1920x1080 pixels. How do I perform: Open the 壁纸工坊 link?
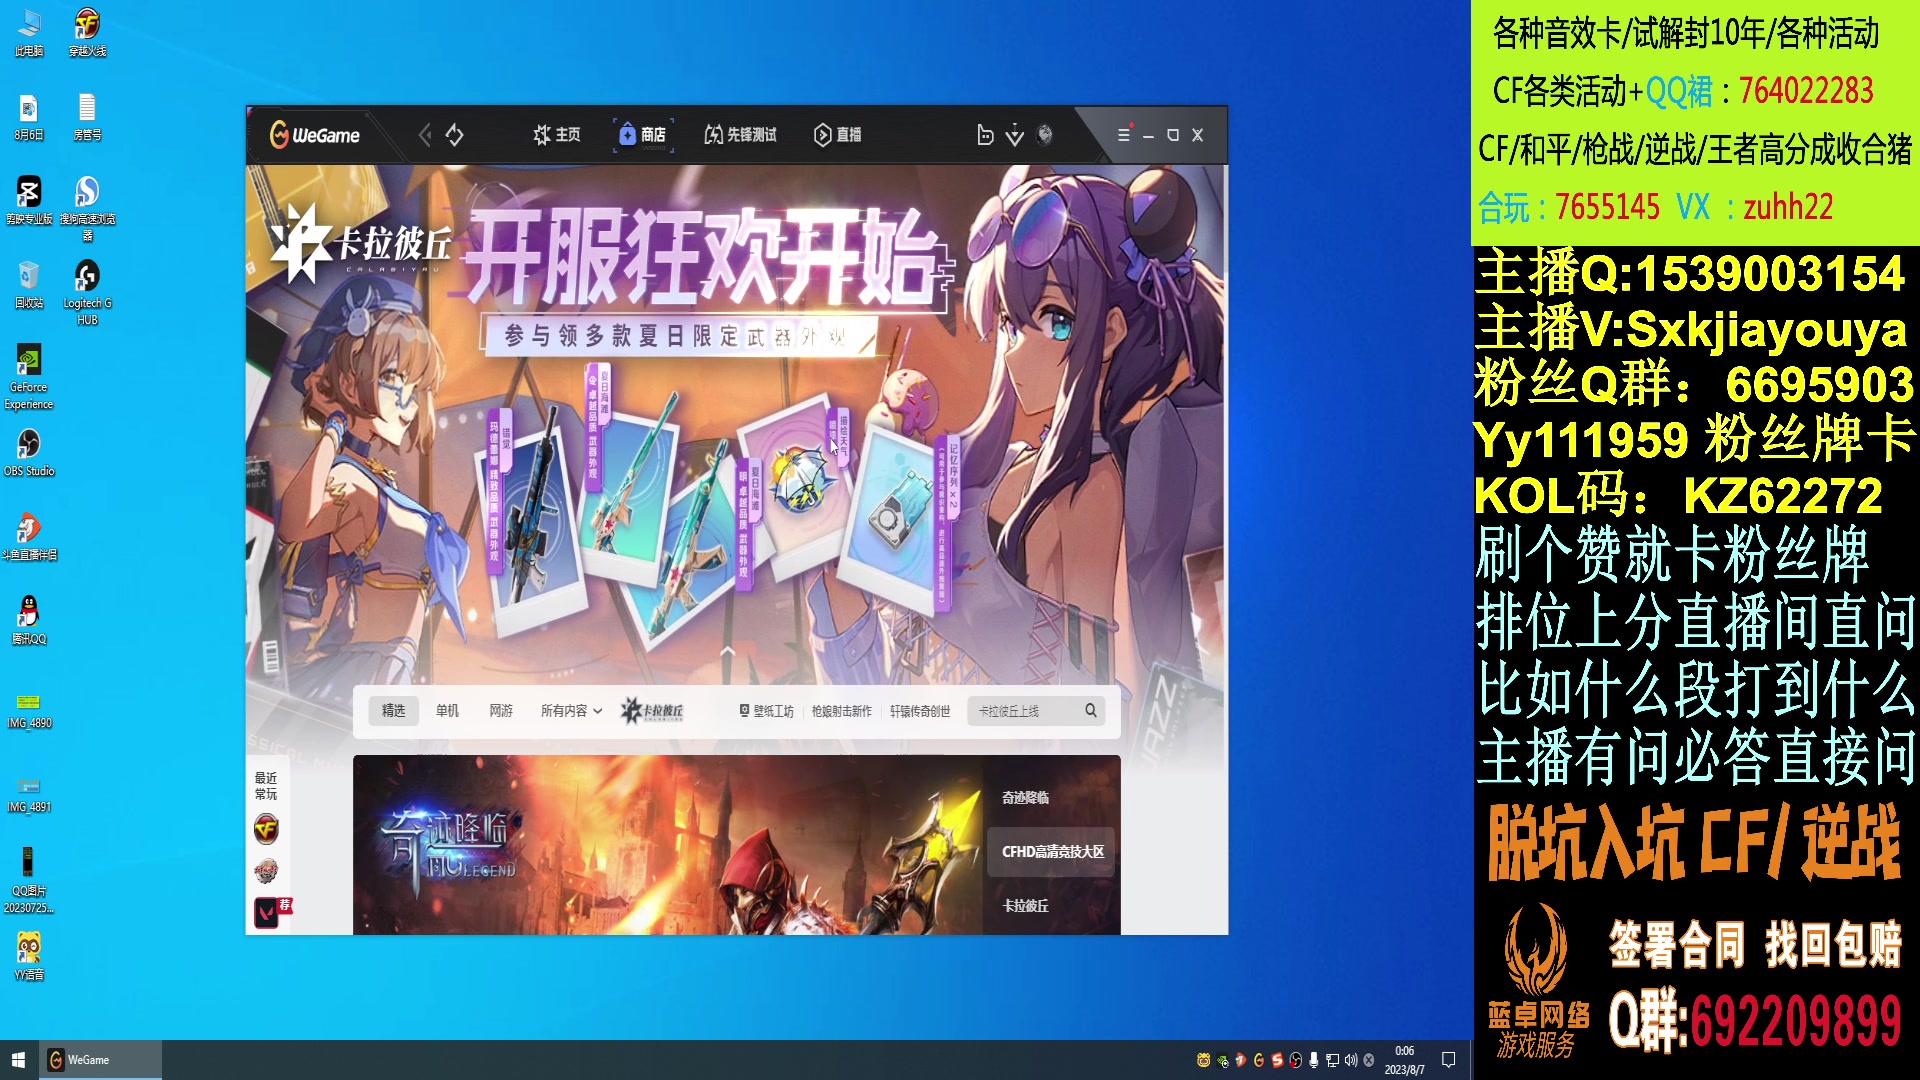766,711
